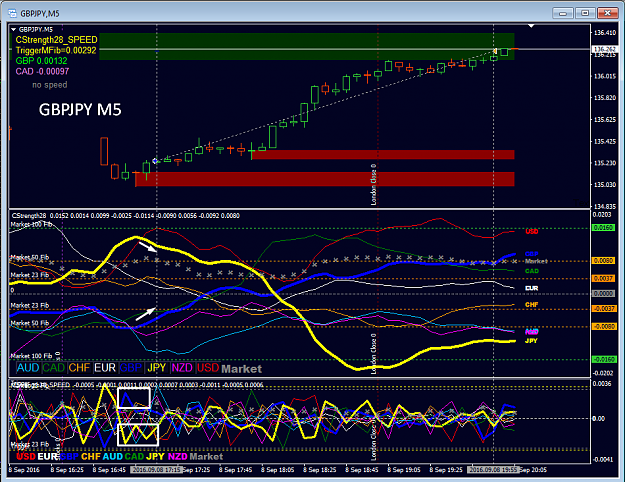The width and height of the screenshot is (625, 482).
Task: Select the CStrength28_SPEED label text
Action: pyautogui.click(x=56, y=40)
